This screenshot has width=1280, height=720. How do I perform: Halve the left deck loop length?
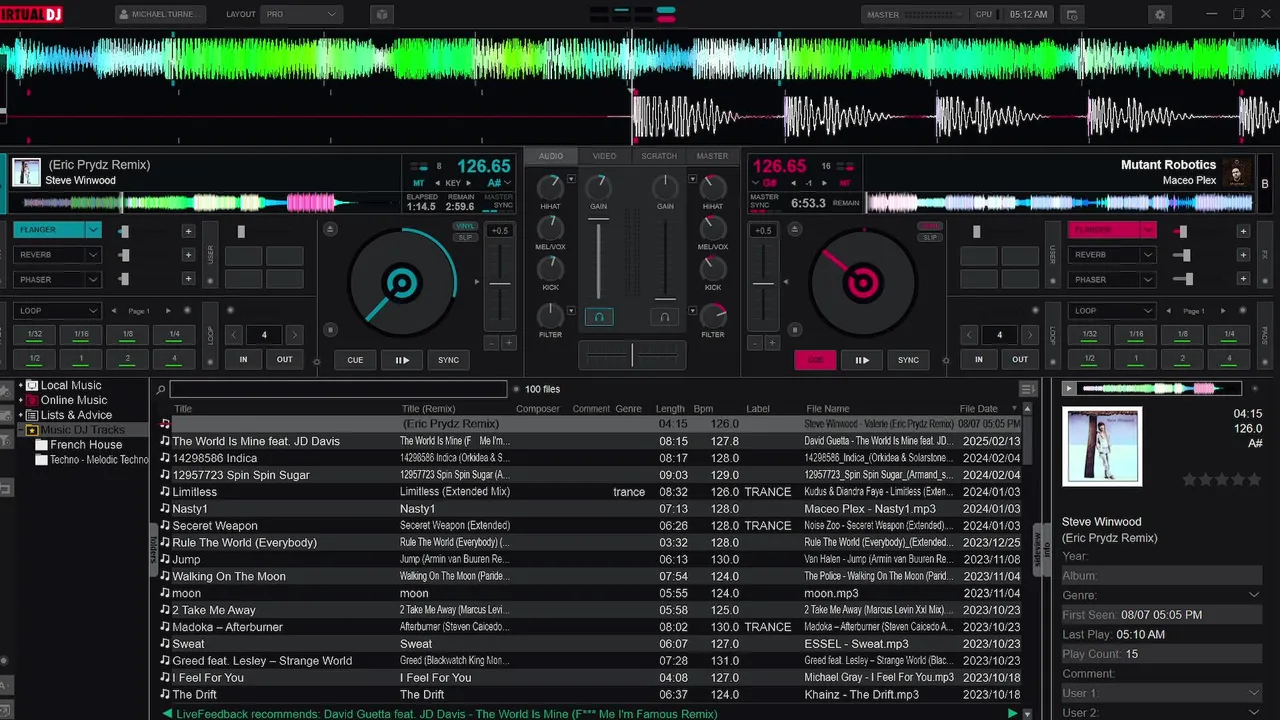234,335
